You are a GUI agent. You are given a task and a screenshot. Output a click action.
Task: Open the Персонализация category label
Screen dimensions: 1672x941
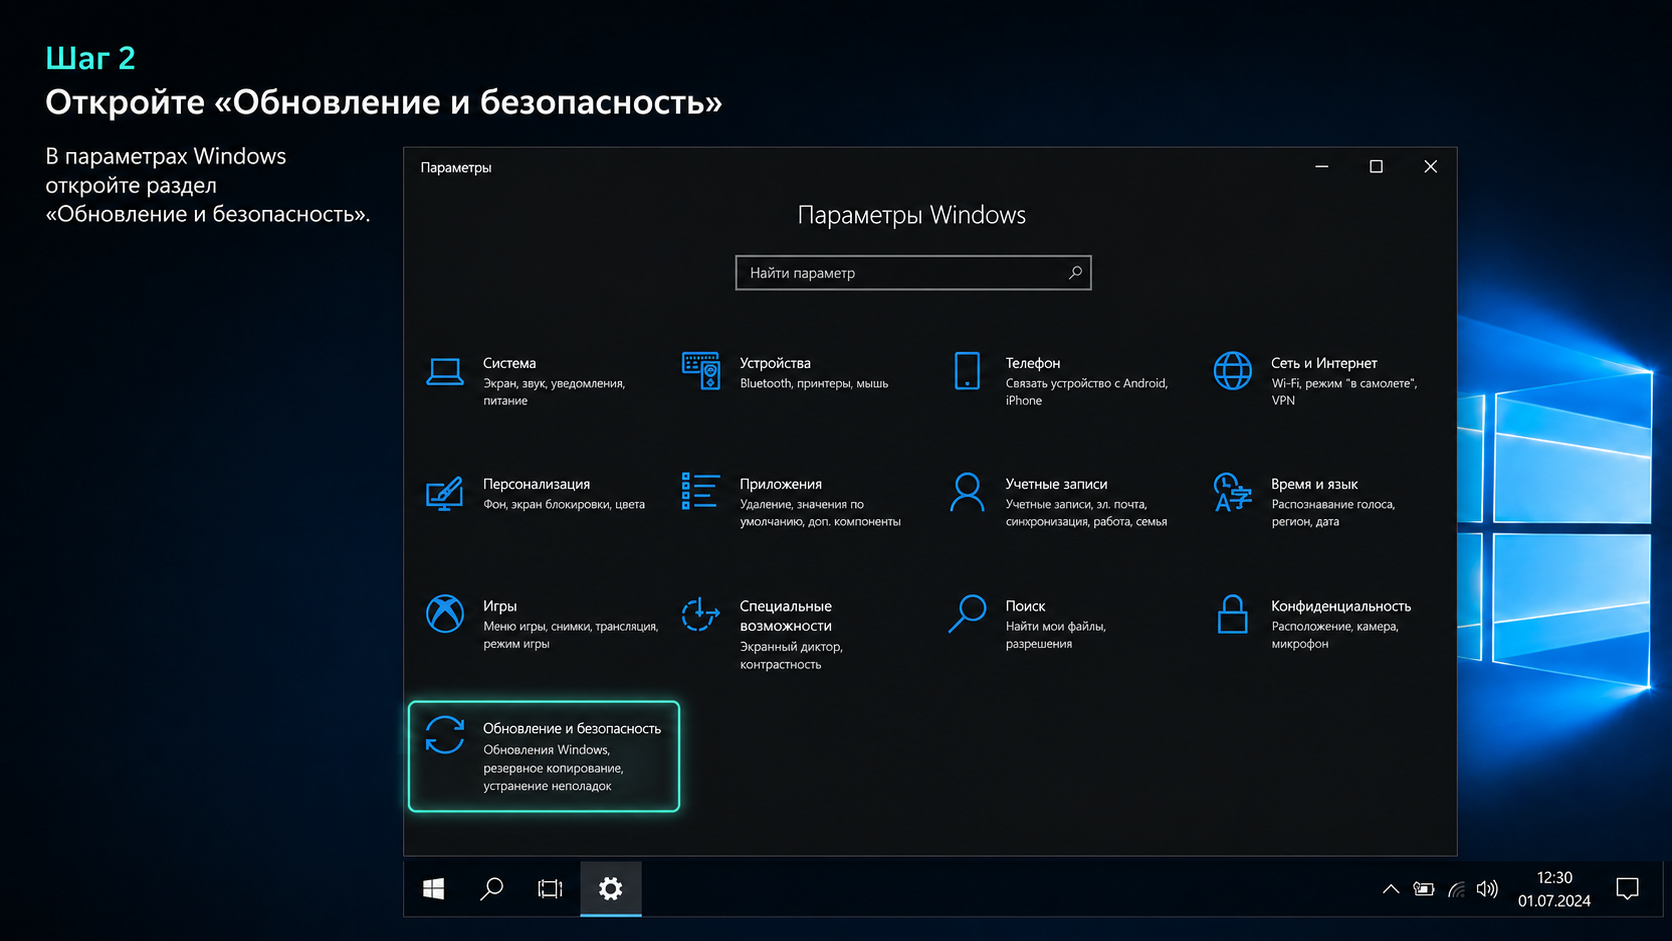coord(536,484)
